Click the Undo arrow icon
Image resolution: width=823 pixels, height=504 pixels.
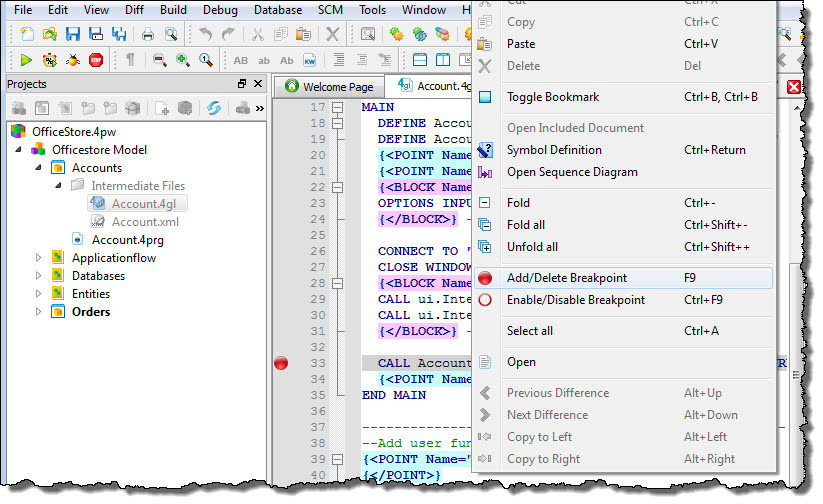click(205, 34)
